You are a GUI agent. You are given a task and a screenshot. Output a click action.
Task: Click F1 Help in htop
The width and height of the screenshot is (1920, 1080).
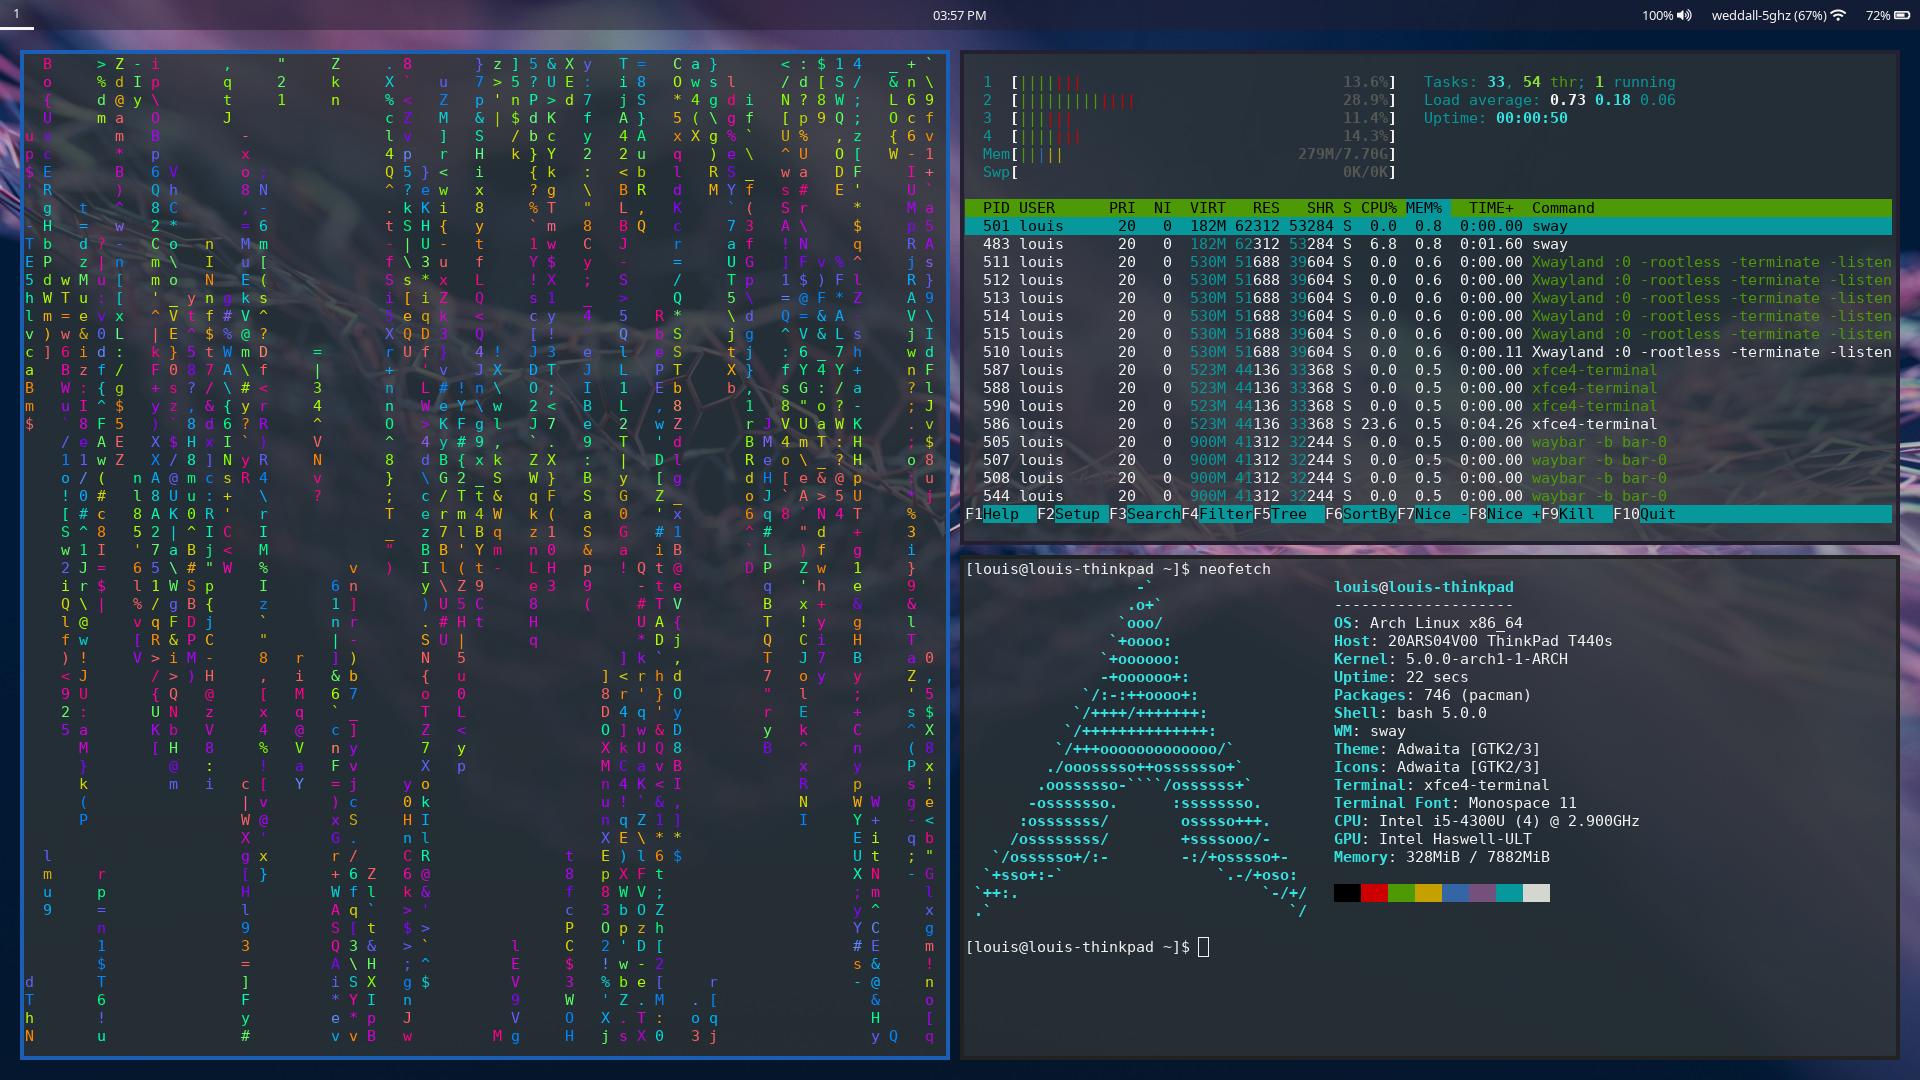1001,514
